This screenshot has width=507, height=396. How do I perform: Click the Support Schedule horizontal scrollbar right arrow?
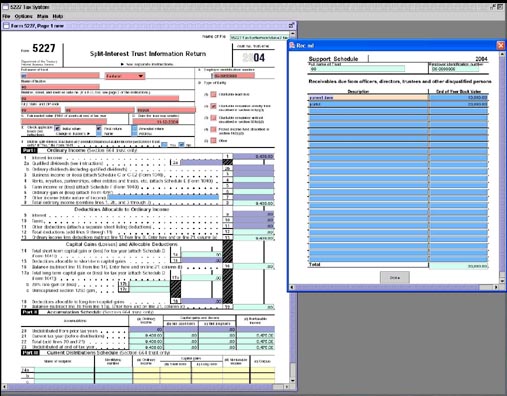coord(496,287)
